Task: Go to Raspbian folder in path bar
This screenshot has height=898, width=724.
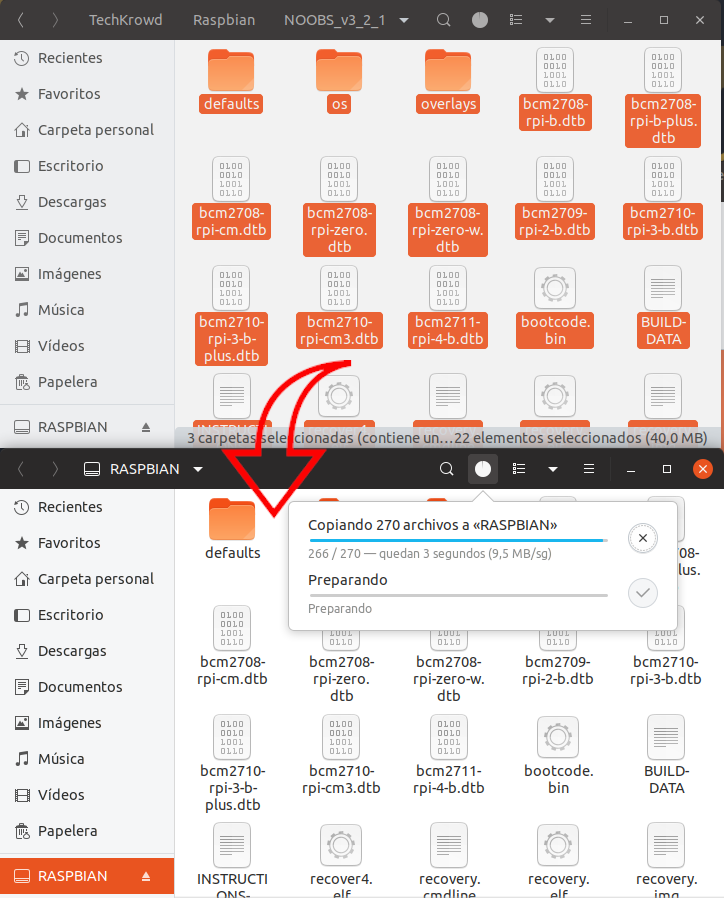Action: point(225,20)
